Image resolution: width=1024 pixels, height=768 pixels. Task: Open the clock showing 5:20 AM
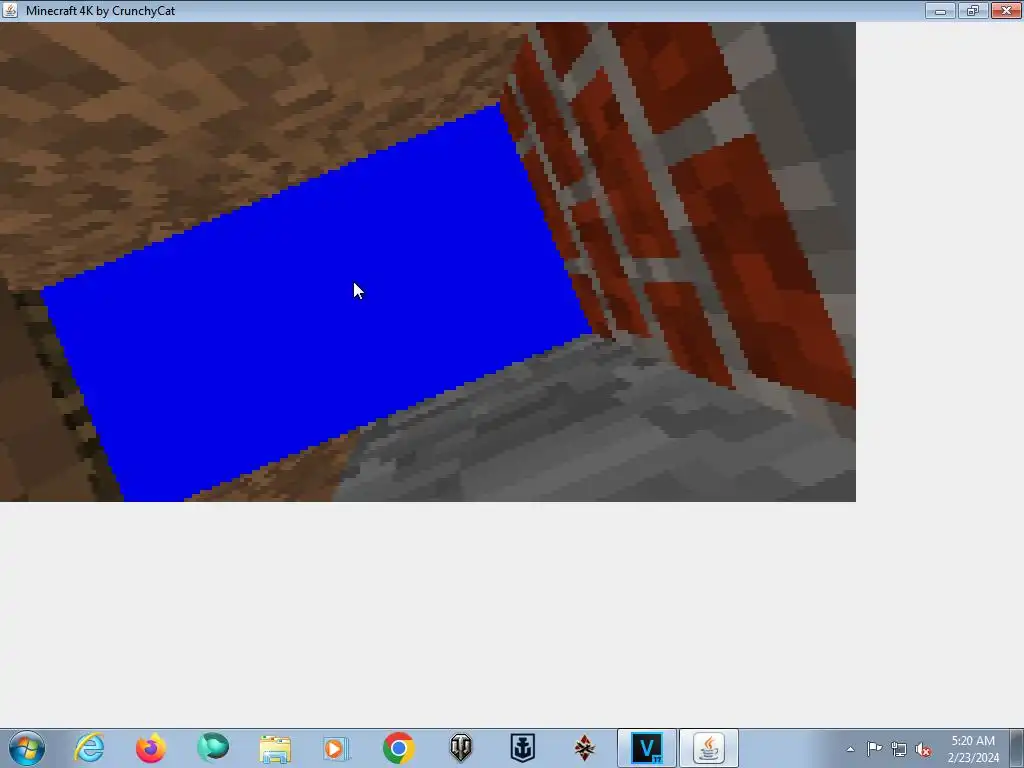click(973, 748)
